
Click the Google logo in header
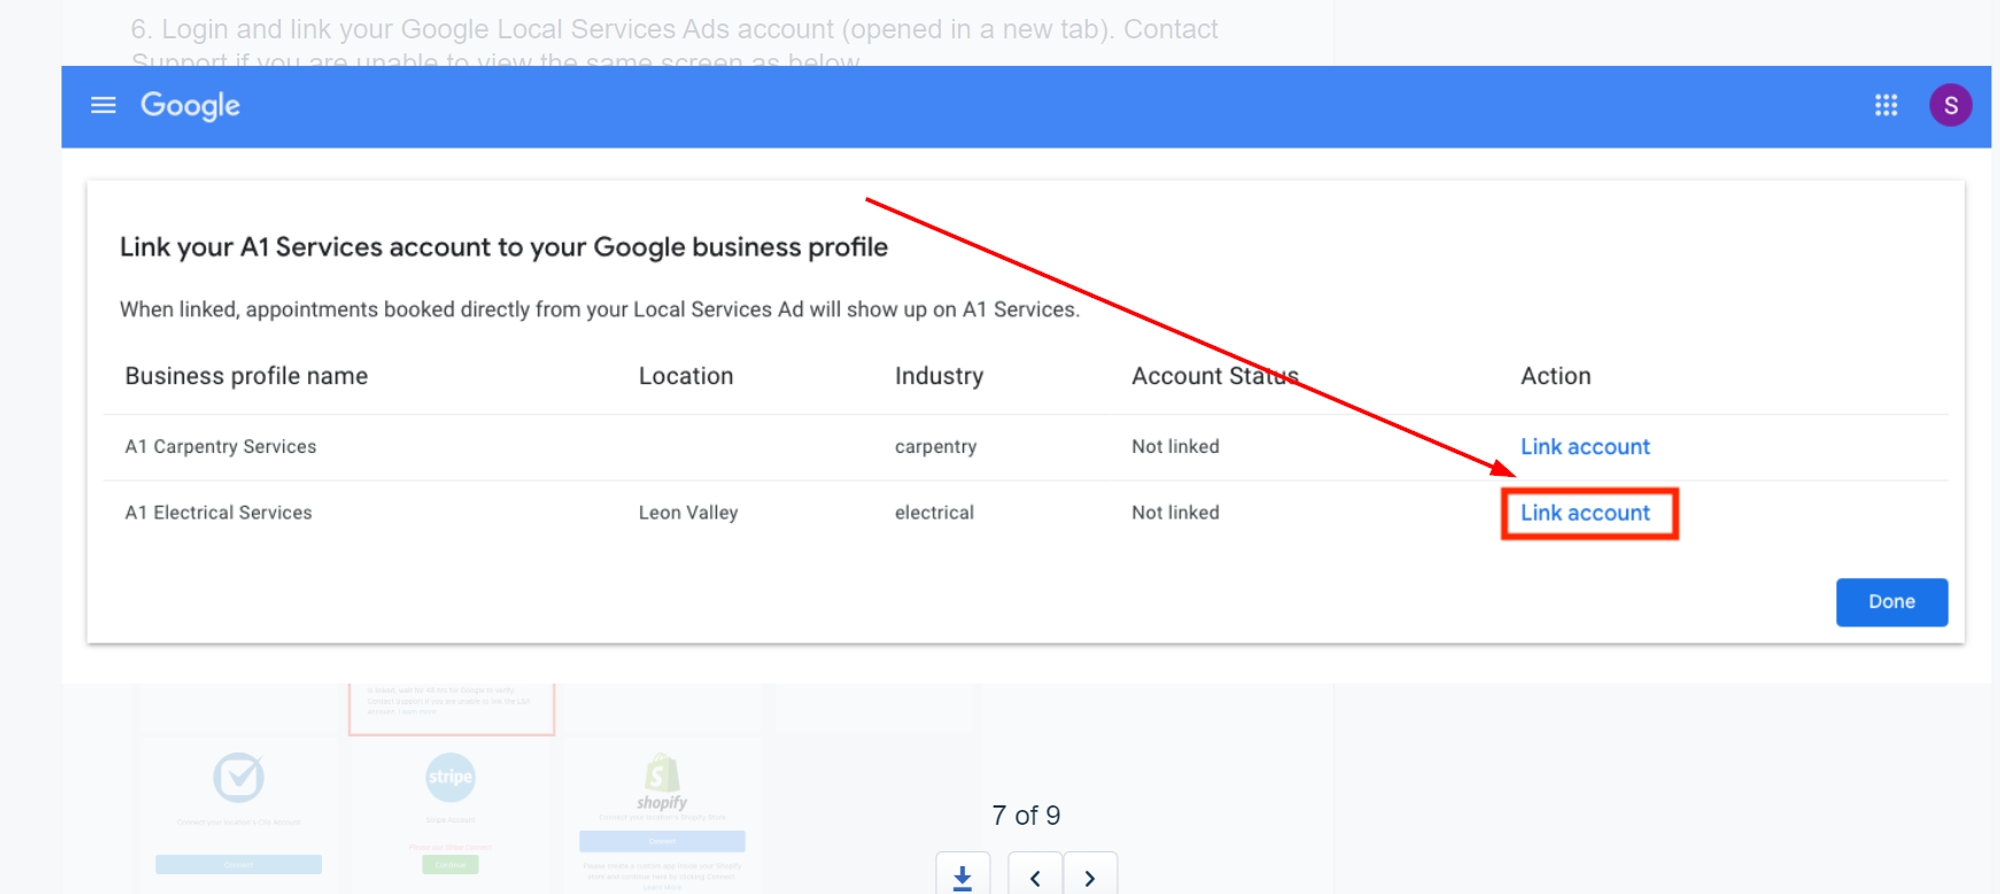190,105
